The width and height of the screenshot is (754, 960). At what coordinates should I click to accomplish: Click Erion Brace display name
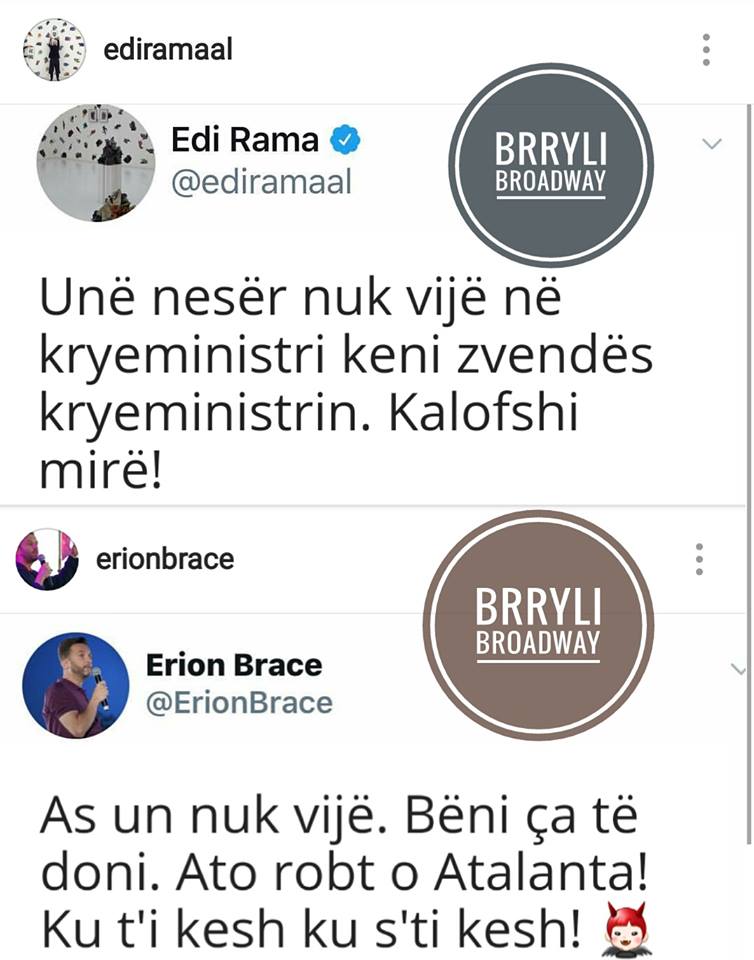pos(234,665)
